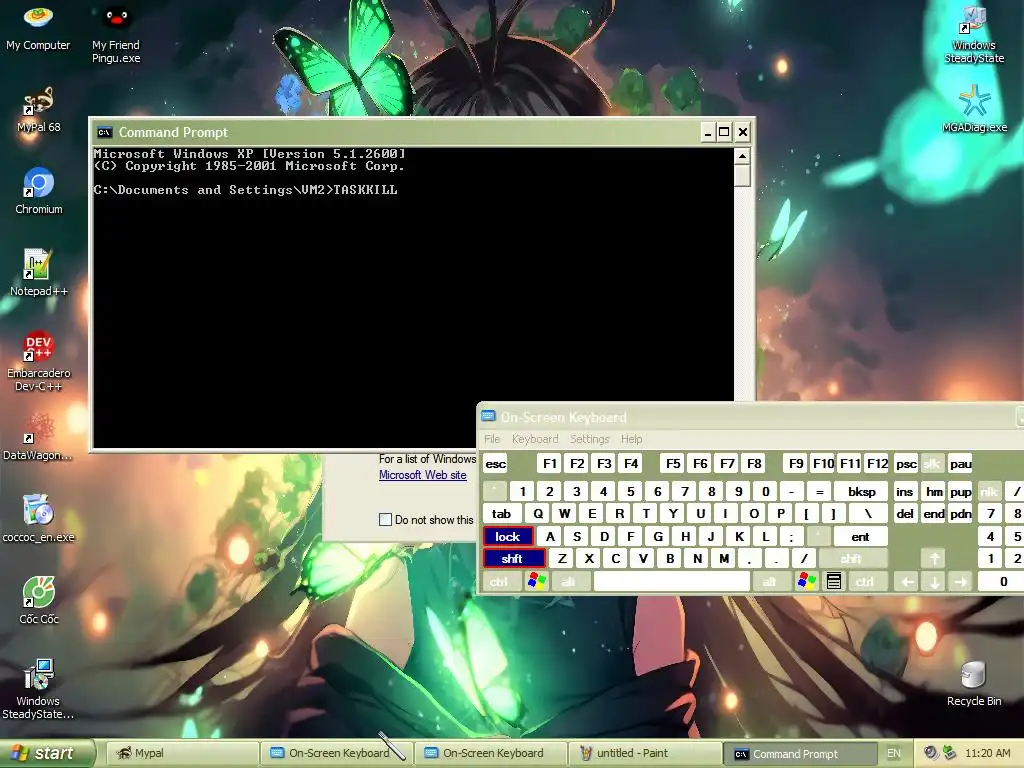Screen dimensions: 1024x768
Task: Click the Command Prompt taskbar button
Action: (799, 754)
